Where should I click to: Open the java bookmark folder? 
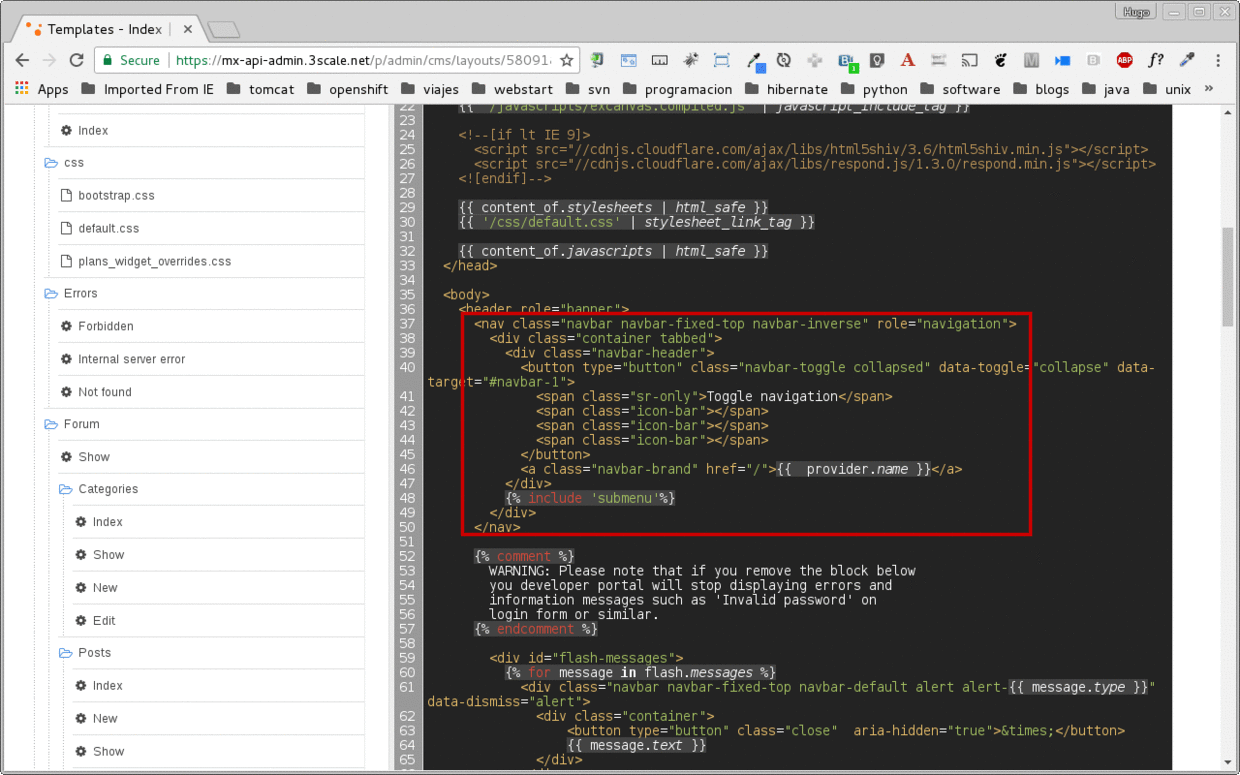[x=1105, y=89]
